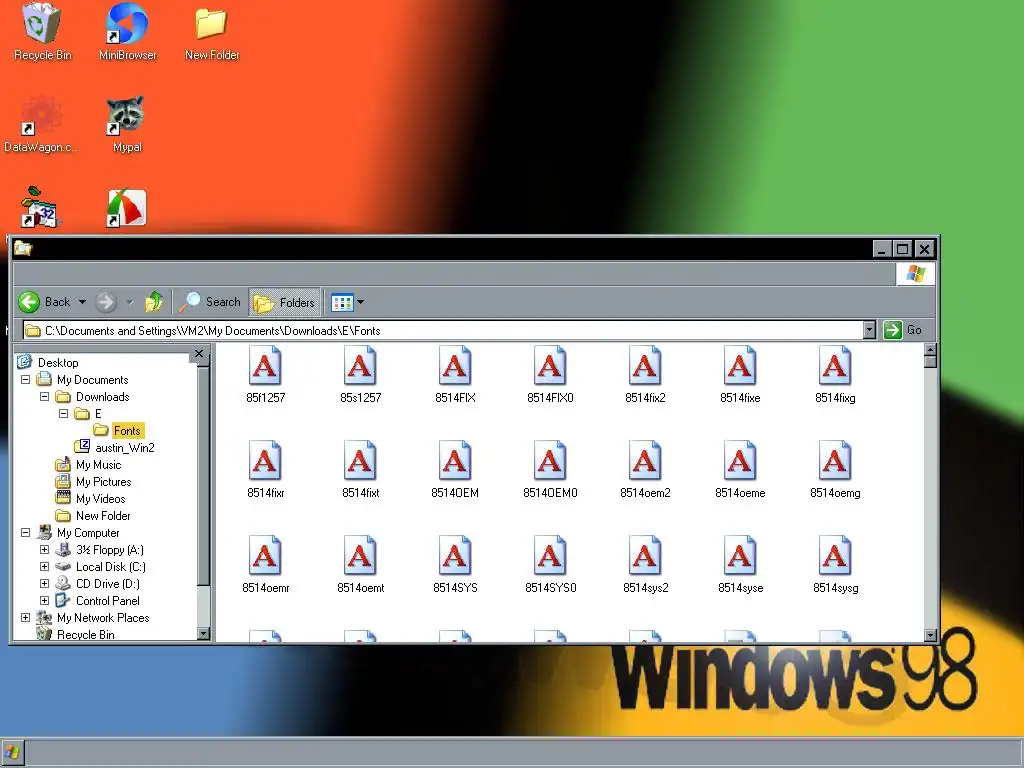This screenshot has height=768, width=1024.
Task: Open the address bar dropdown
Action: coord(869,330)
